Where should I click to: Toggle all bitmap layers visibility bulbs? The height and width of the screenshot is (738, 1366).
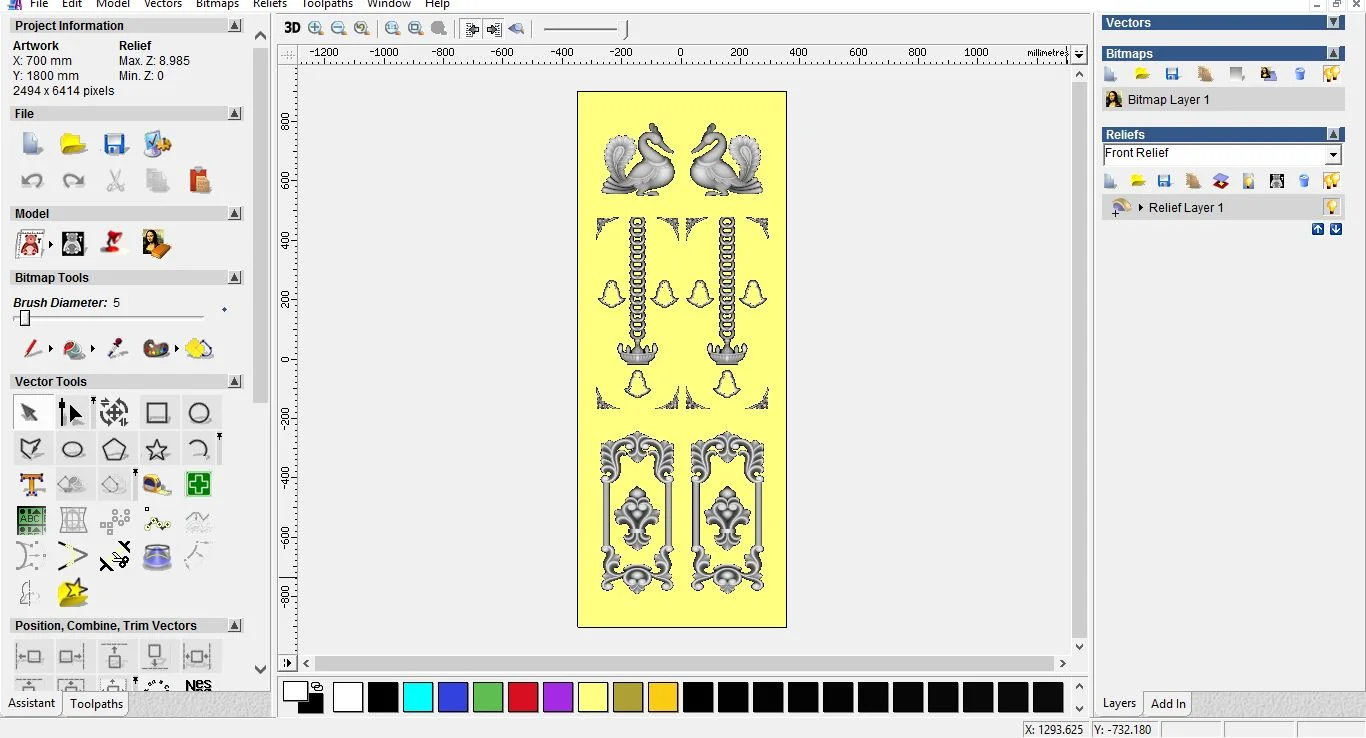click(1331, 74)
